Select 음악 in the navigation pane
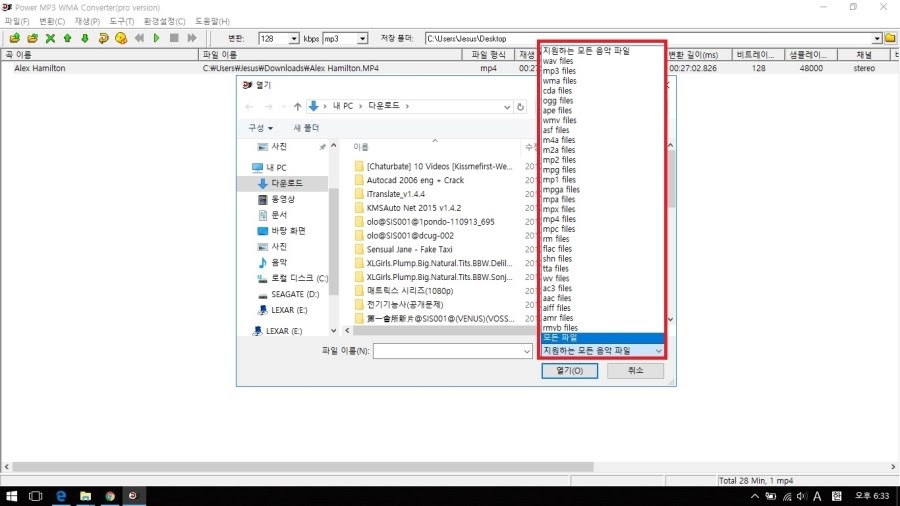The height and width of the screenshot is (506, 900). point(279,262)
